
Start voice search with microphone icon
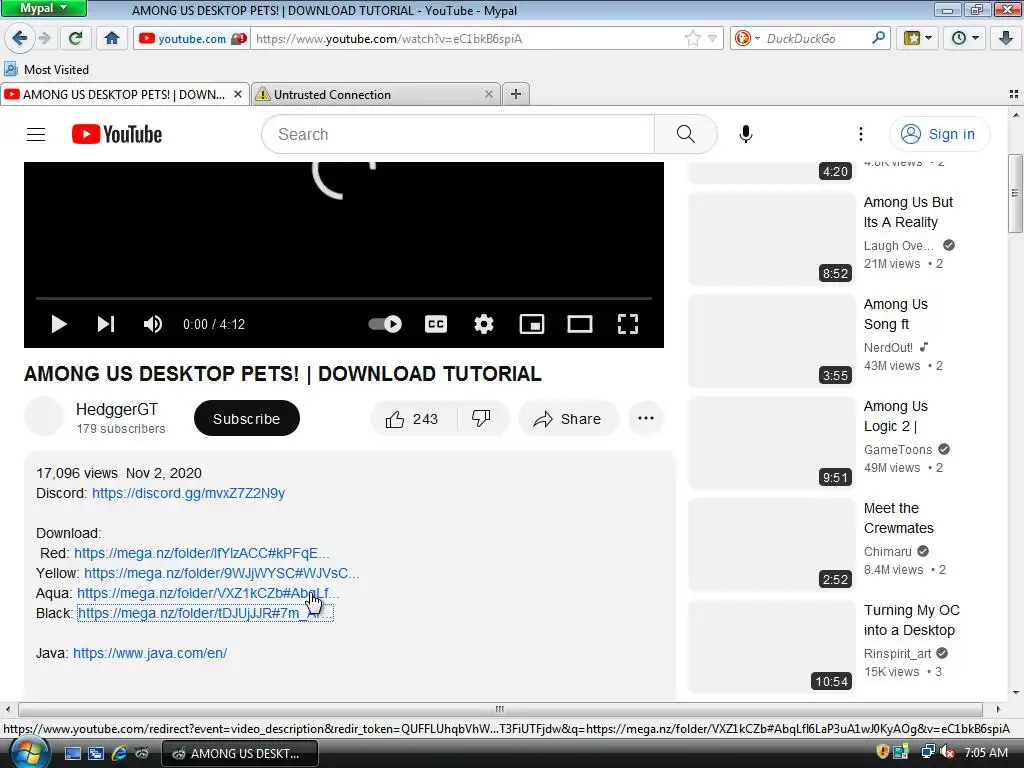tap(746, 135)
